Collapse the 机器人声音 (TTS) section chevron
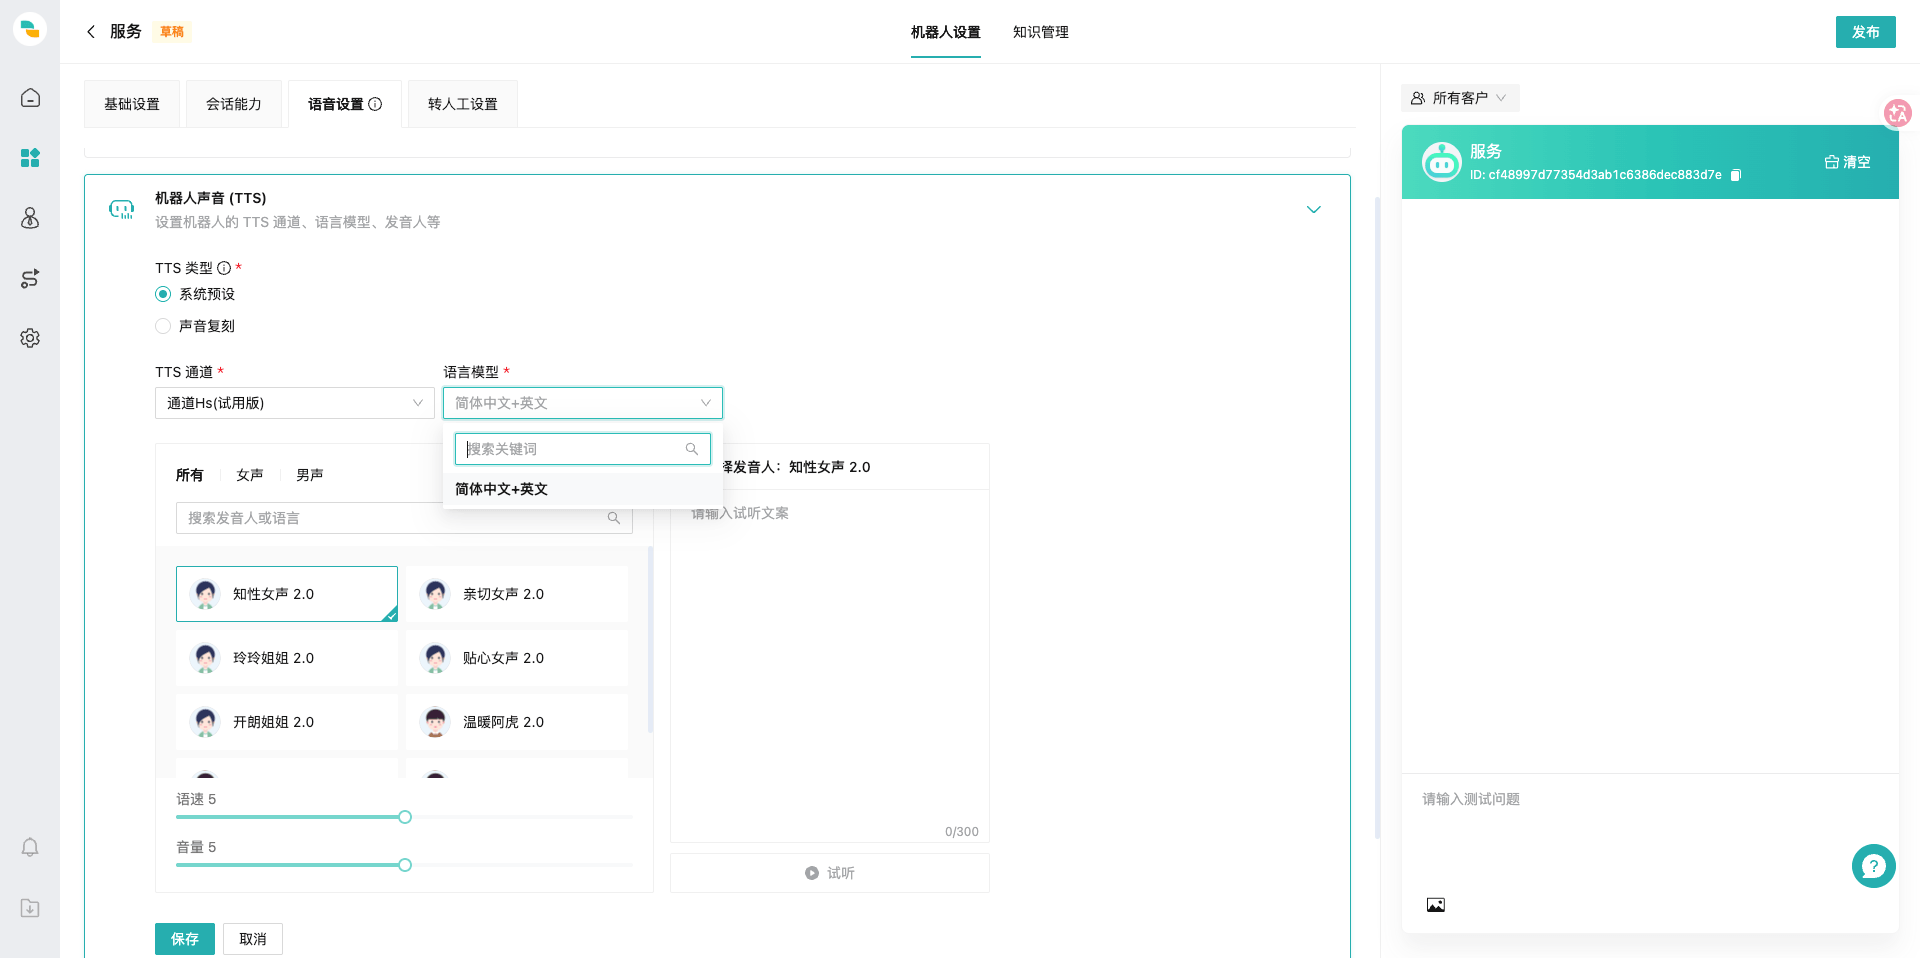The image size is (1920, 958). (1314, 209)
